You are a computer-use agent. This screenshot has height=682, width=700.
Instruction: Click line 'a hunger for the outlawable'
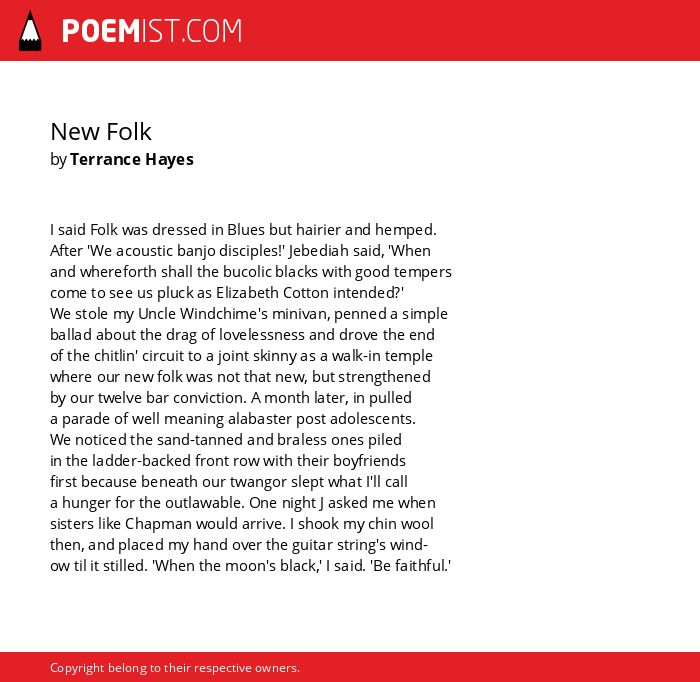tap(243, 503)
